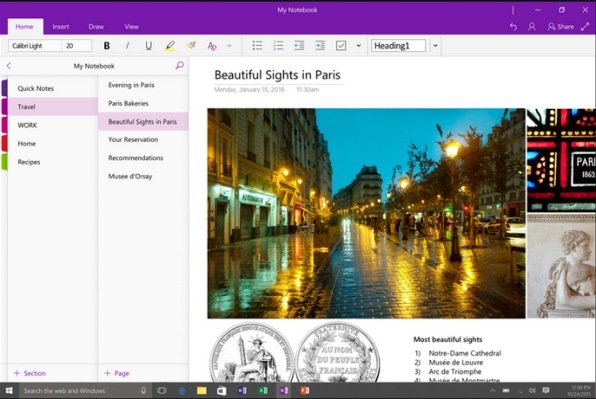Insert a bulleted list

click(257, 46)
